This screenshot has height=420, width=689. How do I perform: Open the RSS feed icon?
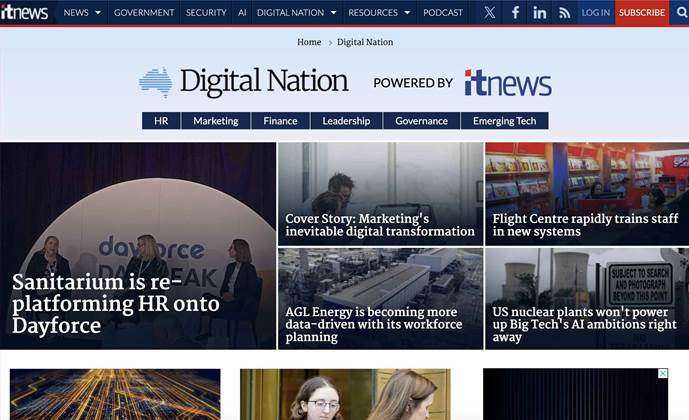point(565,13)
